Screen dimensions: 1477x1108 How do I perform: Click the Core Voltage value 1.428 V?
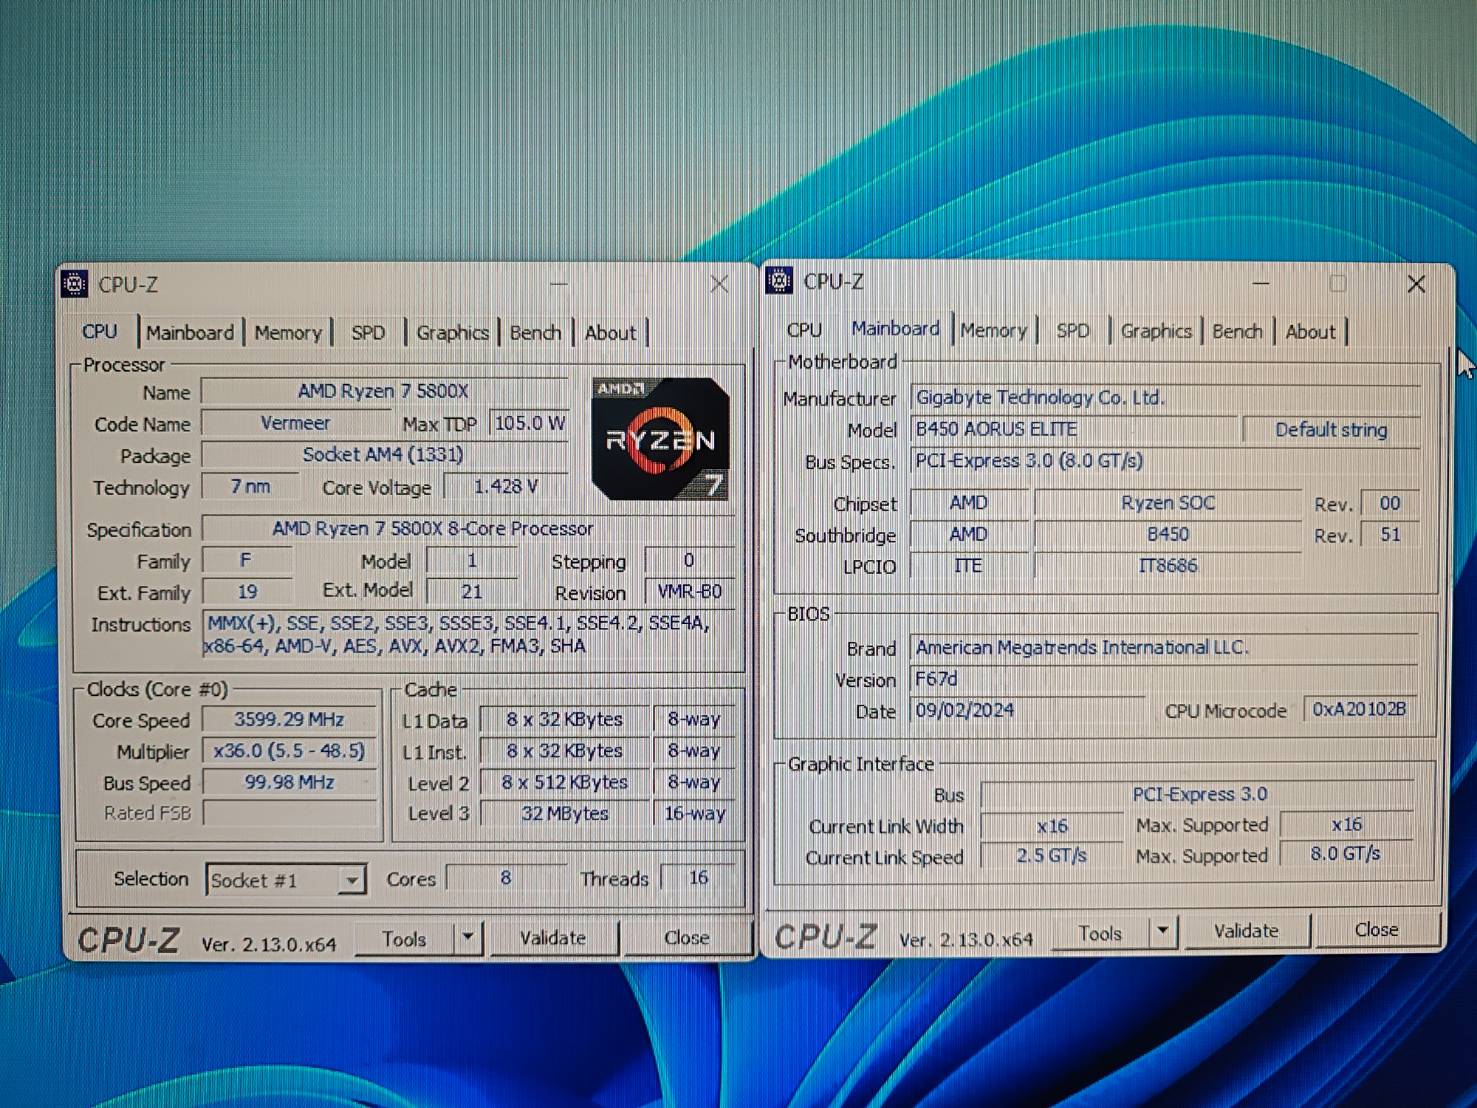[506, 486]
